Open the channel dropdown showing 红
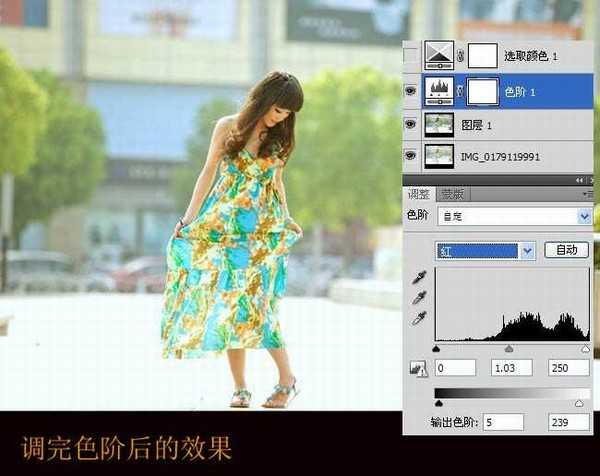The width and height of the screenshot is (600, 476). [x=486, y=251]
